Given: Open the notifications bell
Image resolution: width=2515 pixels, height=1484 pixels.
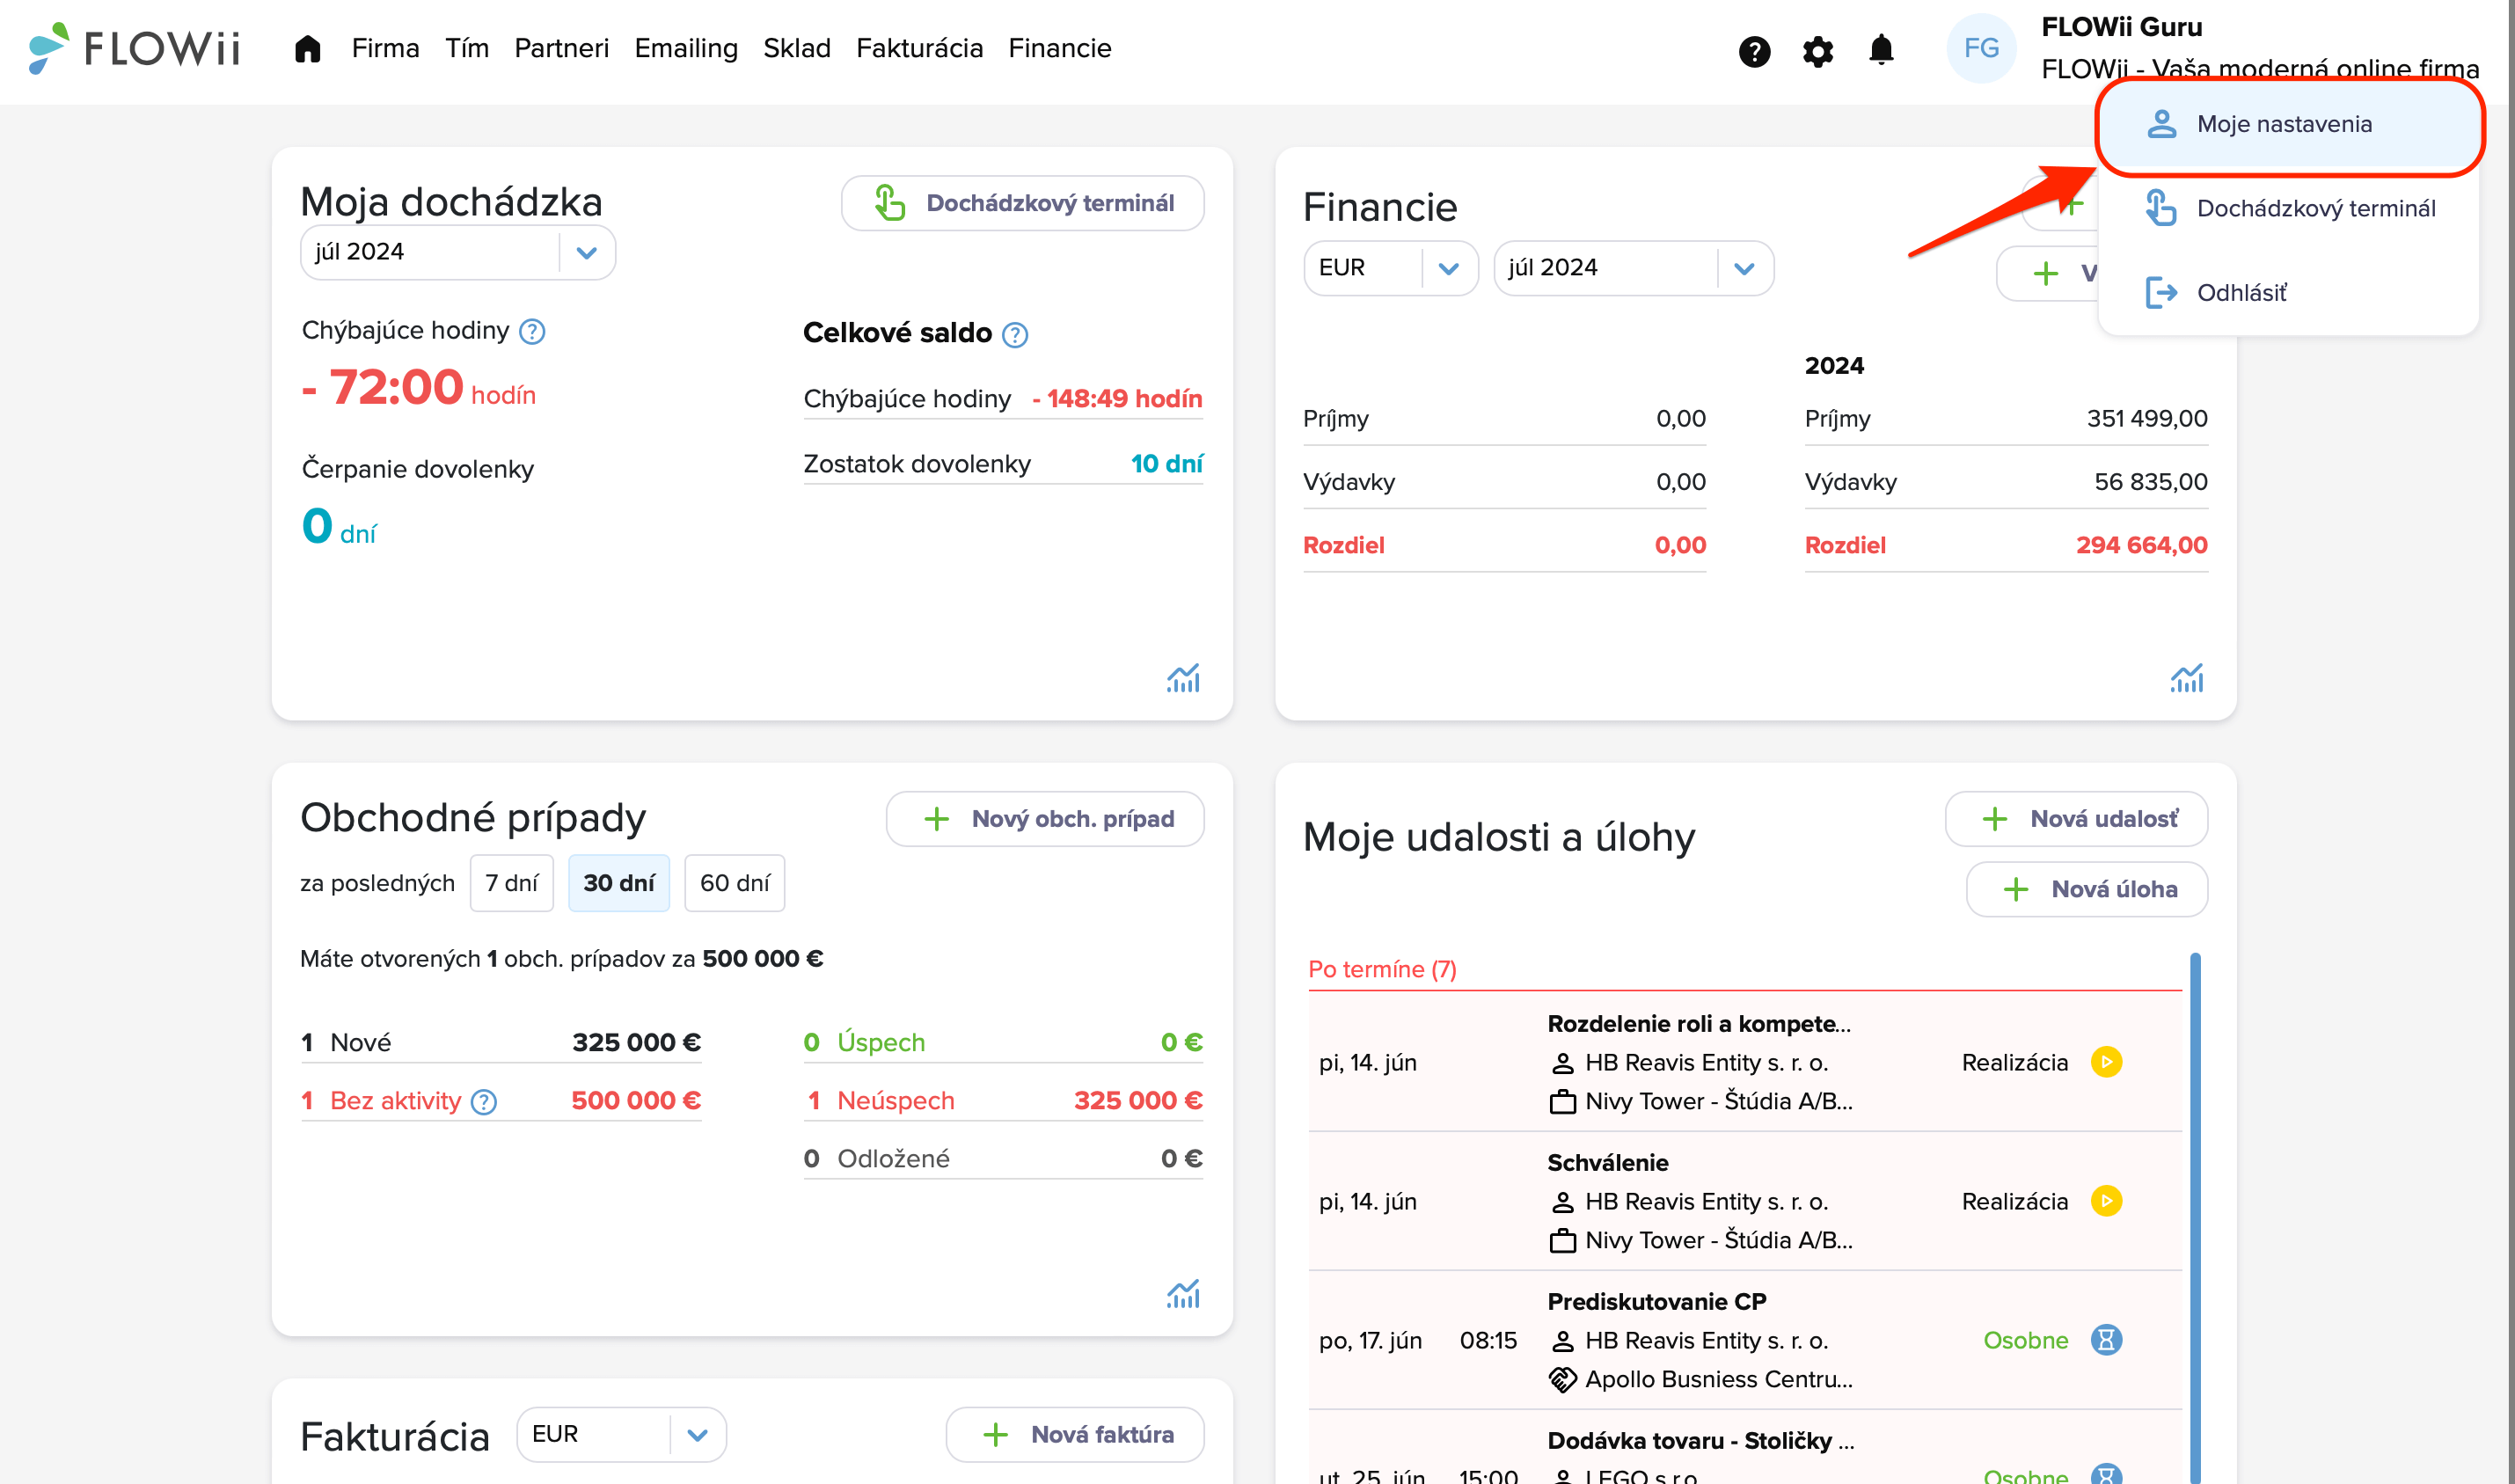Looking at the screenshot, I should [1881, 50].
